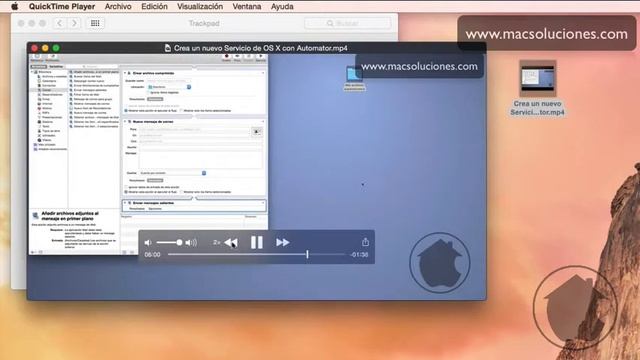Click the fast-forward button in player controls
Screen dimensions: 640x360
[282, 242]
